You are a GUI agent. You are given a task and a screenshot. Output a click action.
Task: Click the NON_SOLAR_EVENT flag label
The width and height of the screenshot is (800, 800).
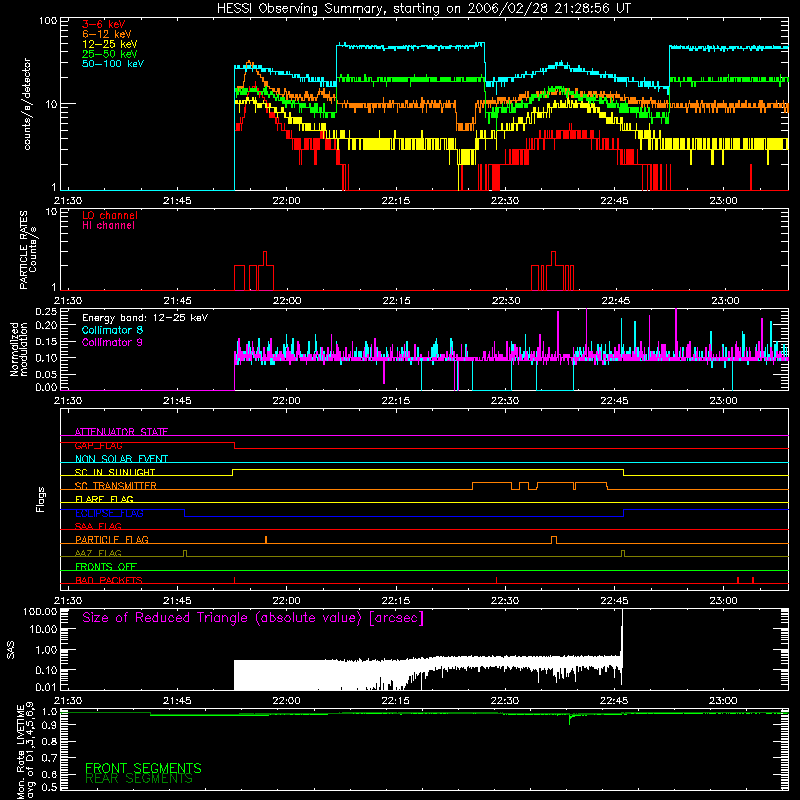(121, 459)
